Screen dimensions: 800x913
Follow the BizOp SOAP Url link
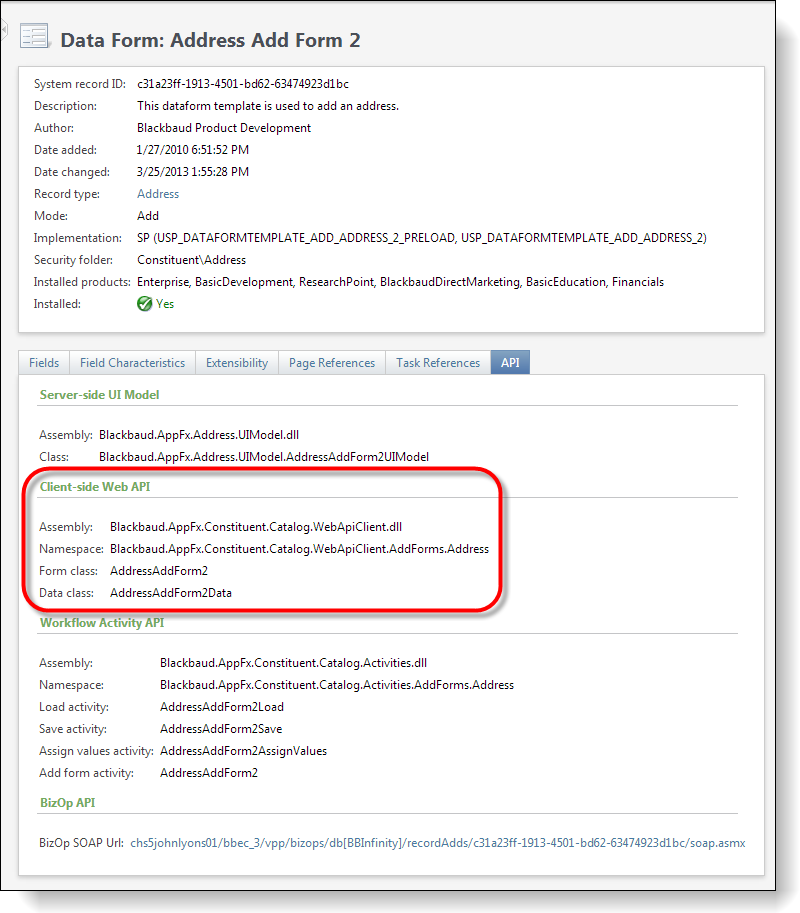437,843
